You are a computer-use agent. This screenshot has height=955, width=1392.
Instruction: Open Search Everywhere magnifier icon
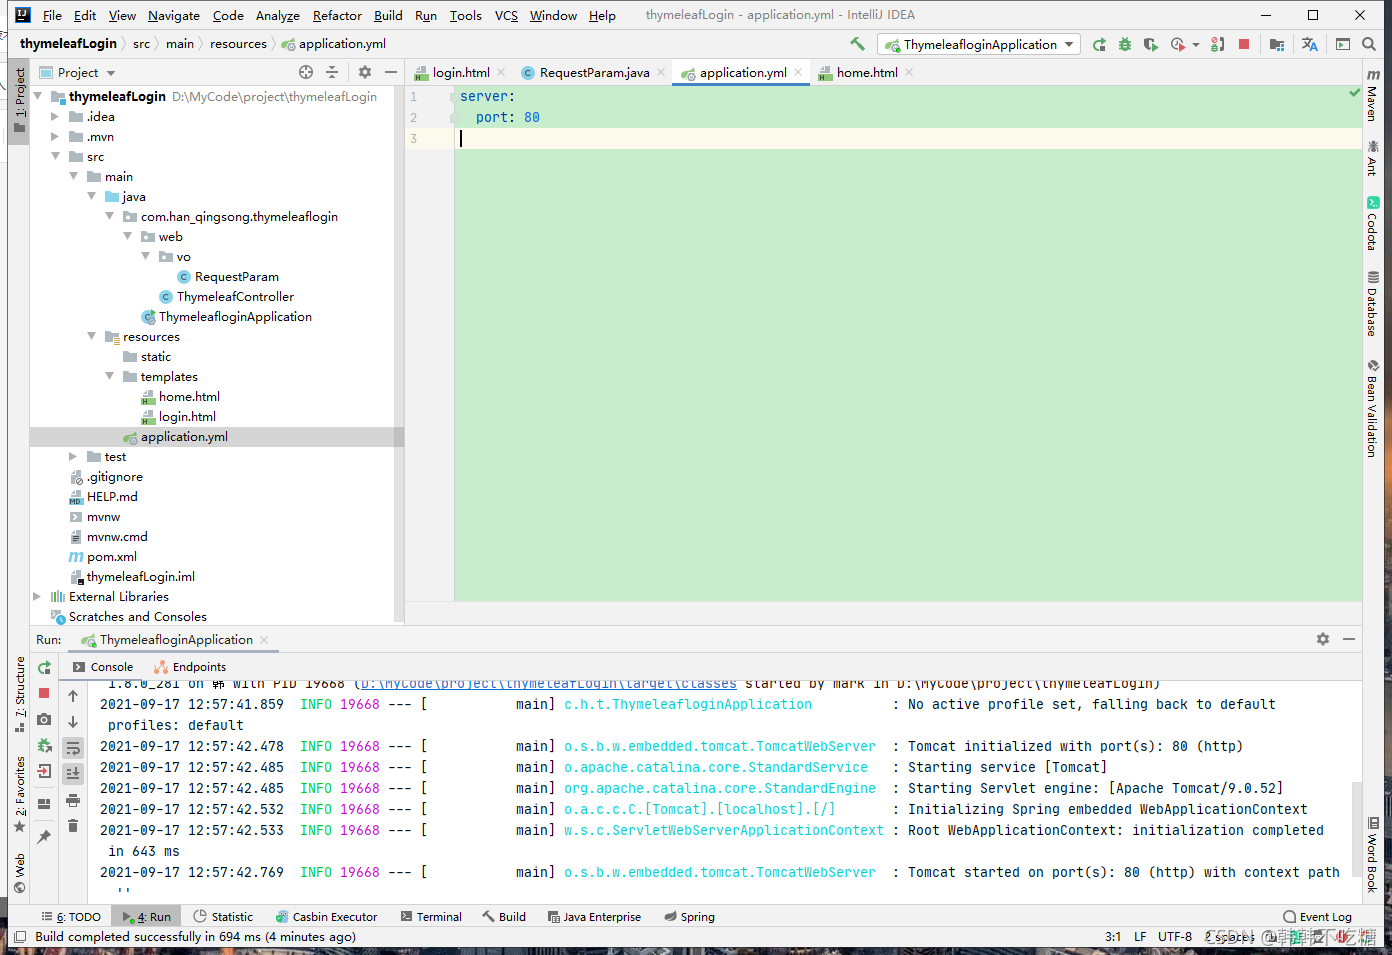tap(1369, 44)
